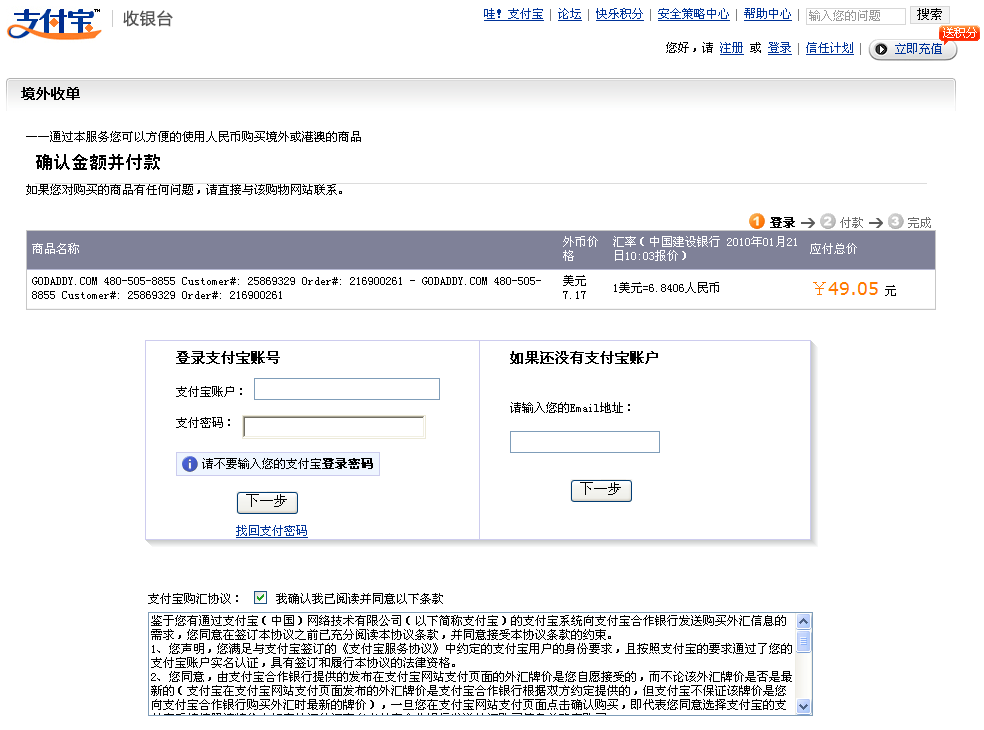Click 下一步 under the login form
The image size is (984, 730).
(267, 502)
